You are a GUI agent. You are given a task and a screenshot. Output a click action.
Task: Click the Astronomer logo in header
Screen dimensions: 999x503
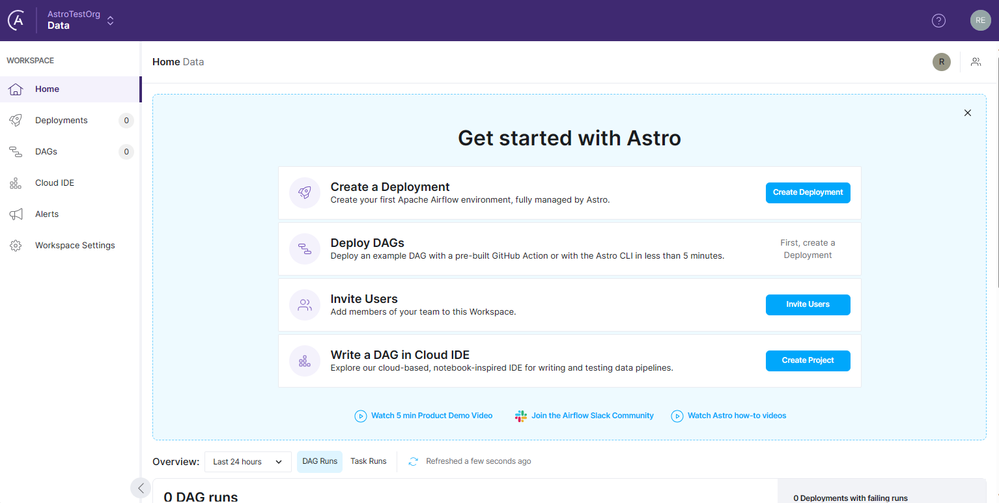pos(16,20)
